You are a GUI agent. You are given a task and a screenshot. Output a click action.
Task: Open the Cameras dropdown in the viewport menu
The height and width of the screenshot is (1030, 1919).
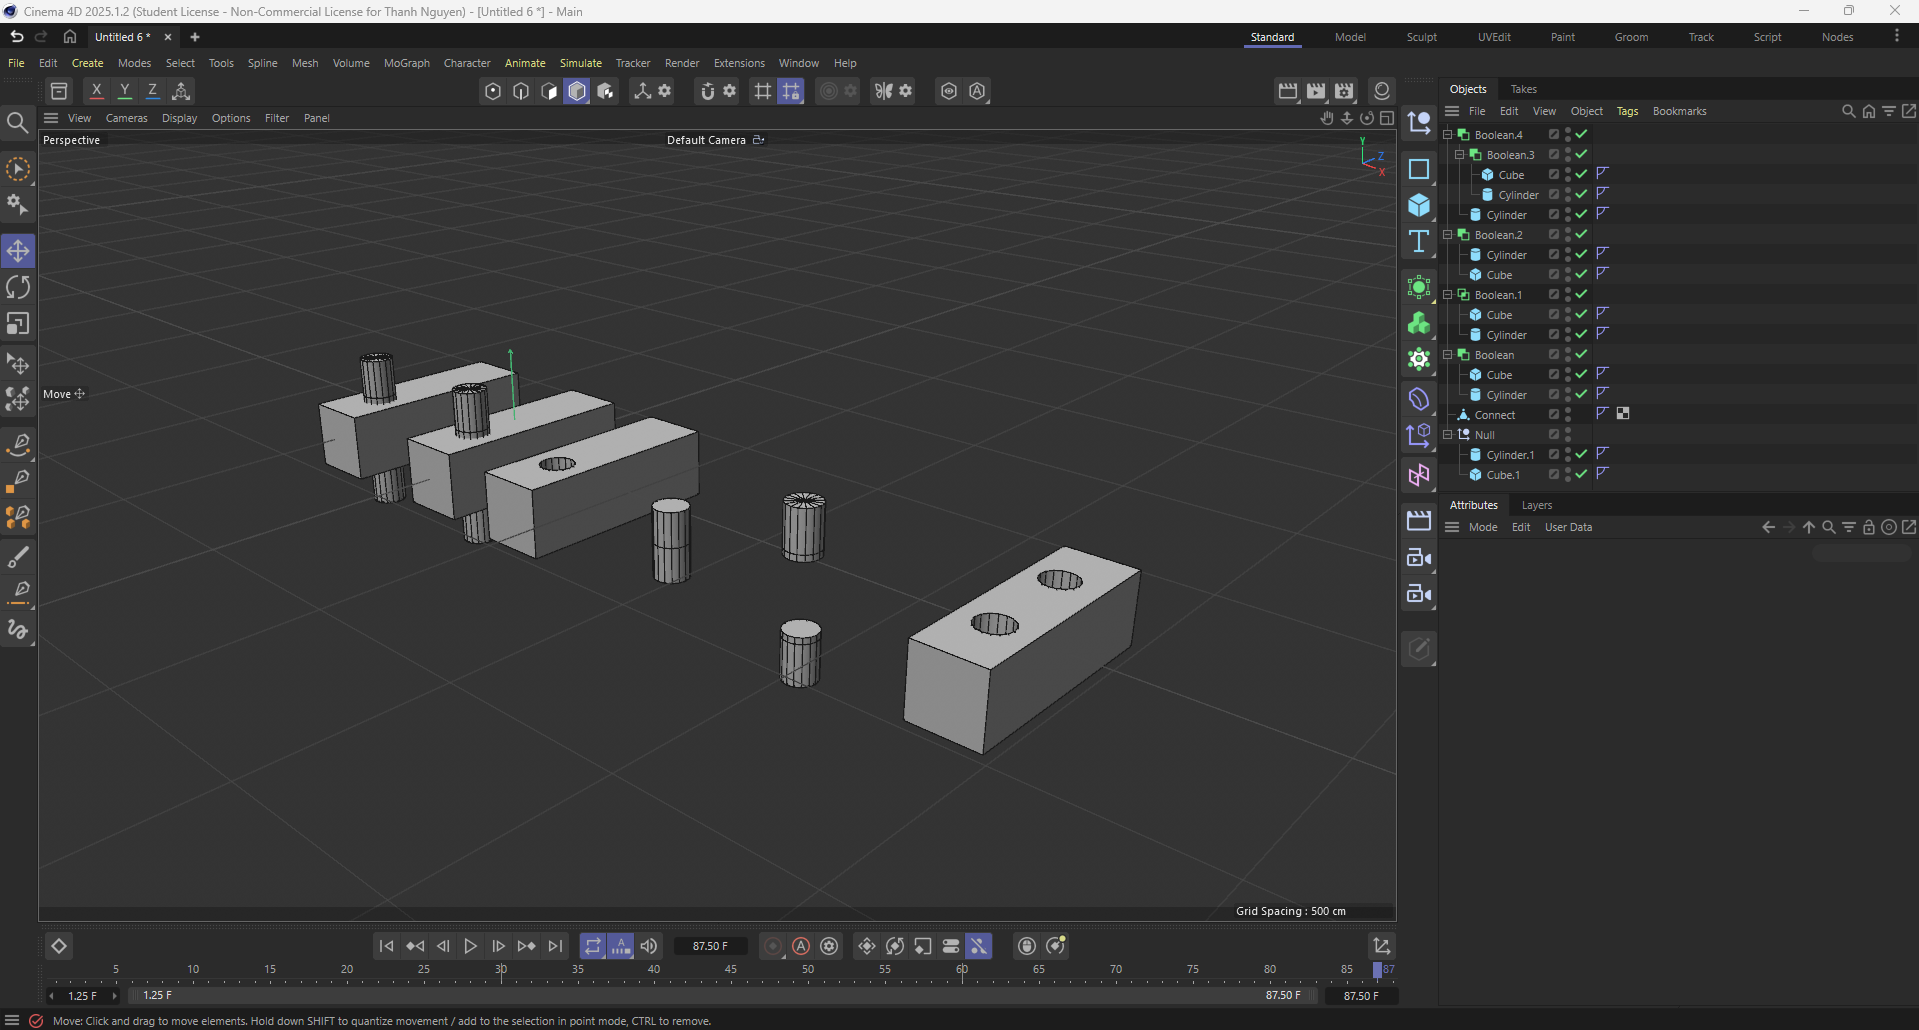126,118
